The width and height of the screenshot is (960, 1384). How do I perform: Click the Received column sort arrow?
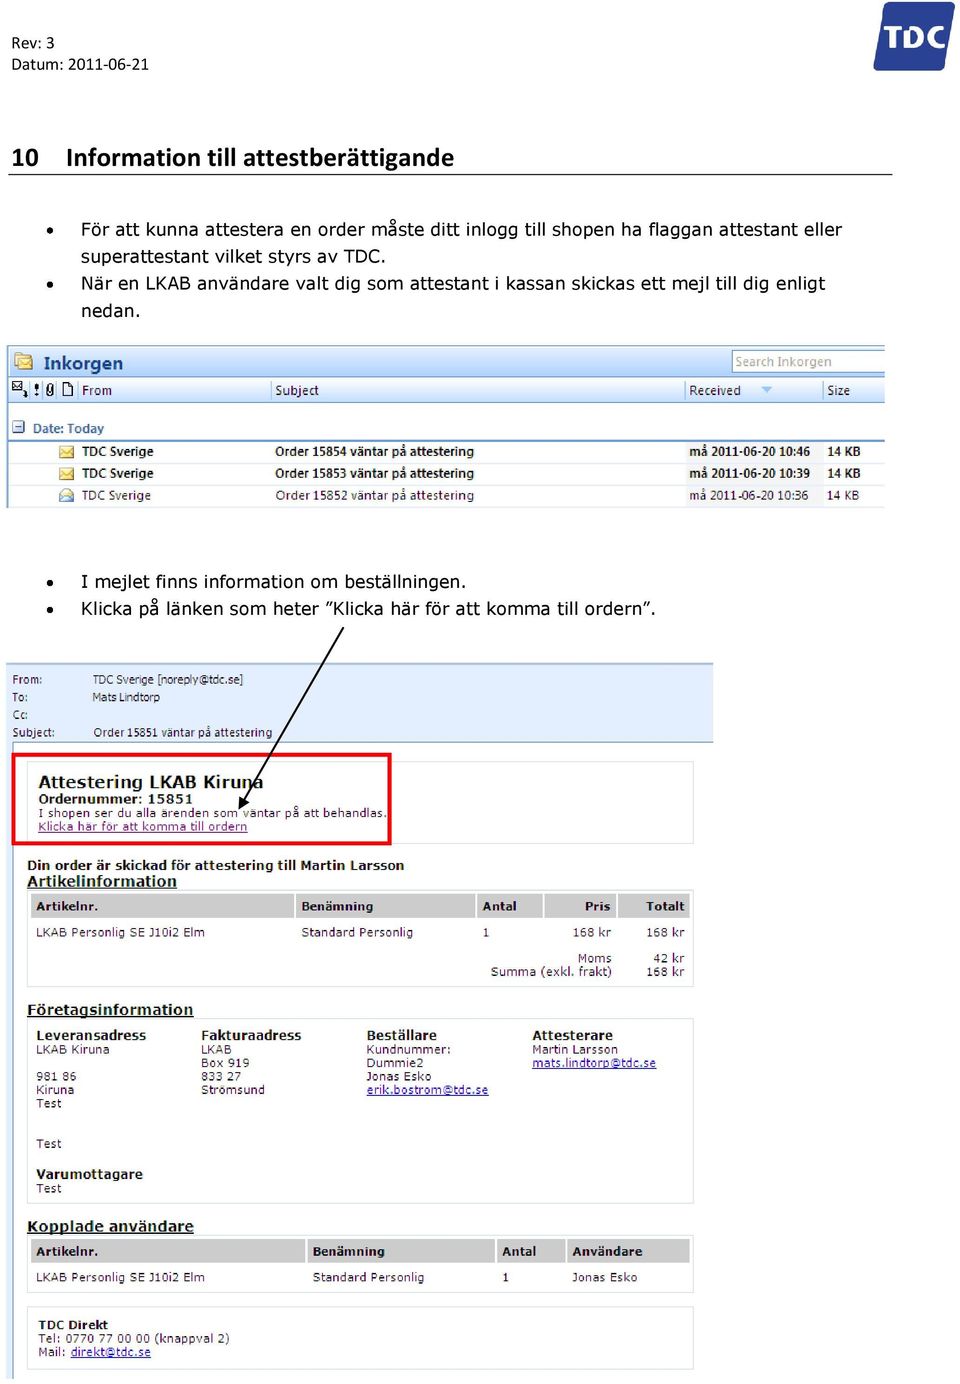767,390
